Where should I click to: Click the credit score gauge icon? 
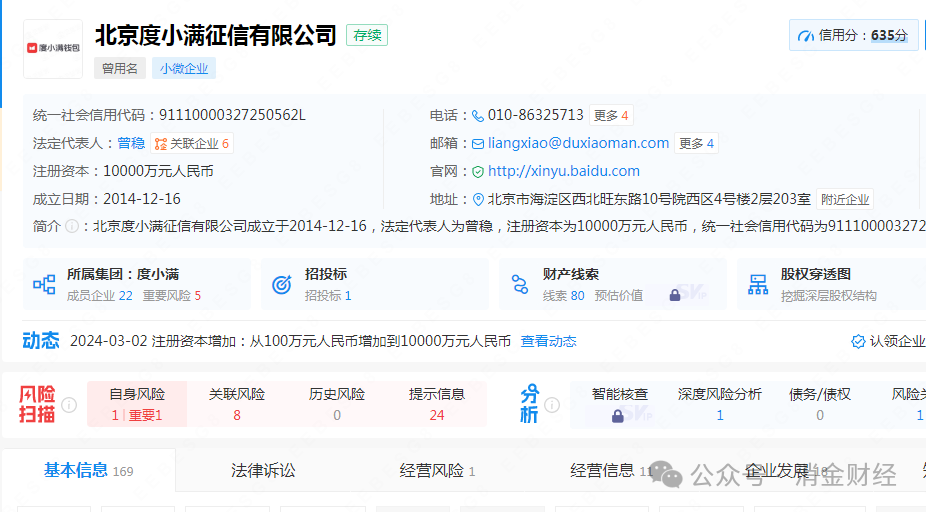coord(806,36)
